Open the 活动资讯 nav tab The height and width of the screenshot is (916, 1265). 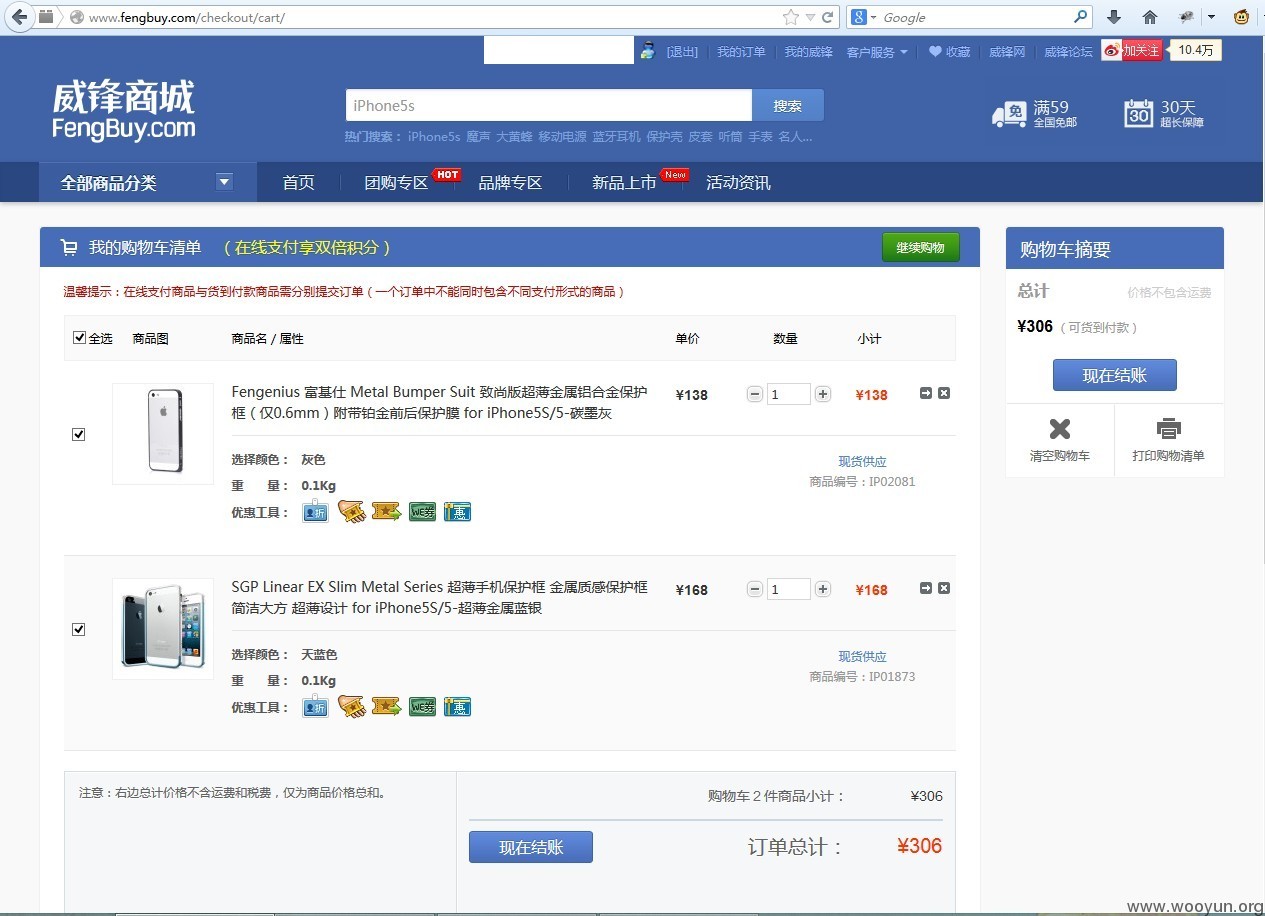(738, 182)
